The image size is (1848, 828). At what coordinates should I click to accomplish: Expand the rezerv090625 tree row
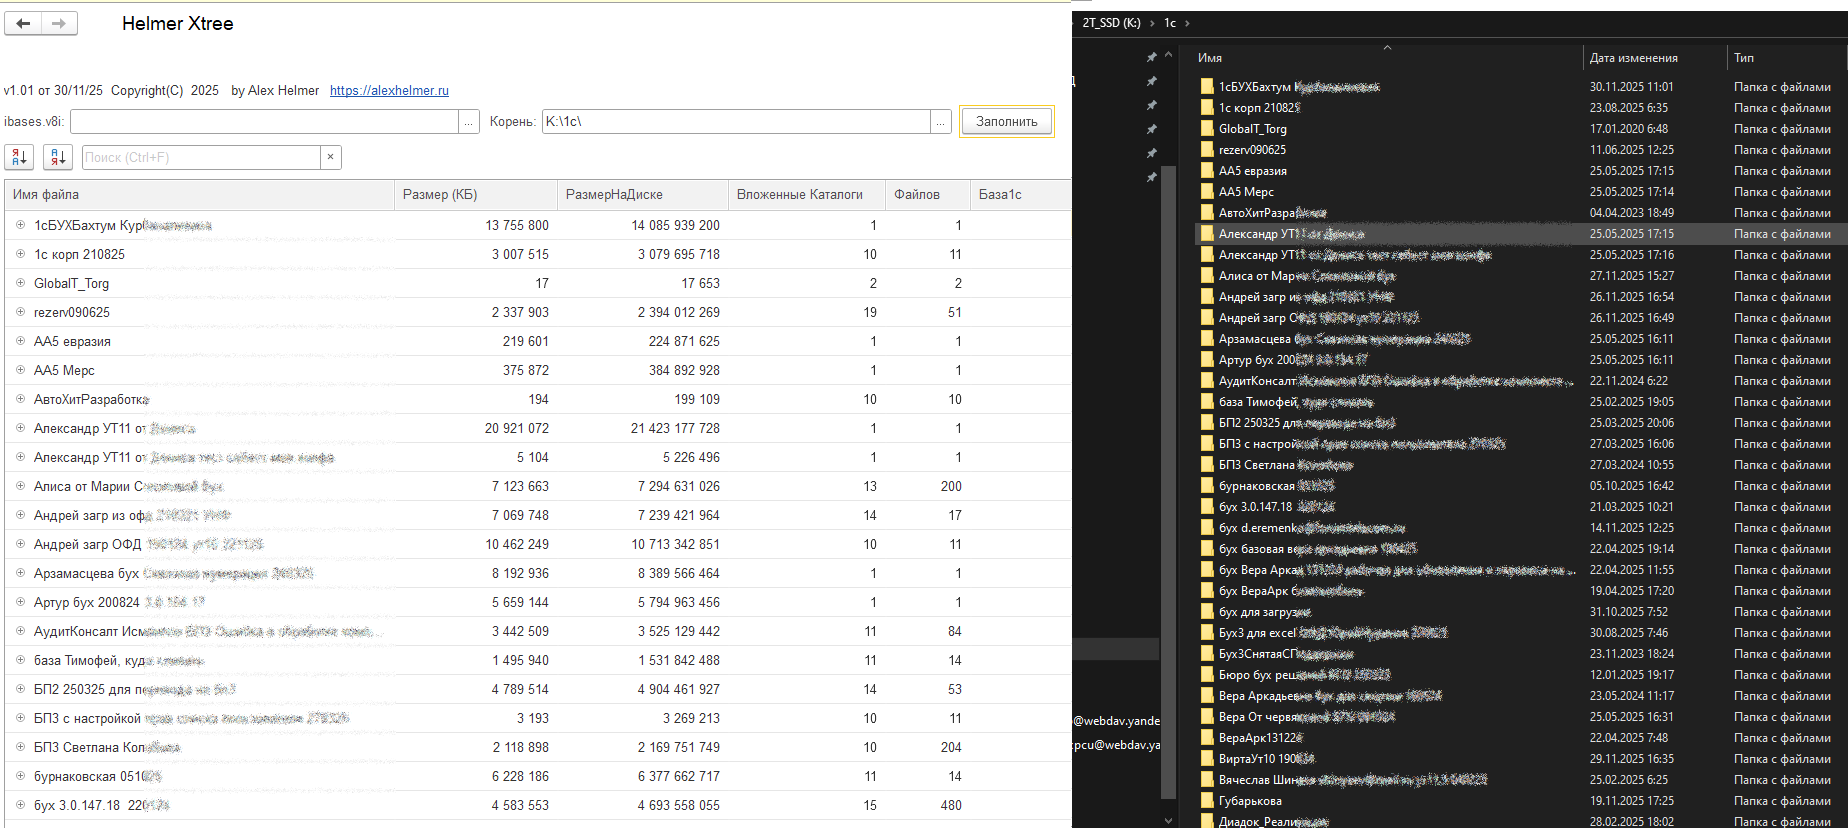(20, 312)
